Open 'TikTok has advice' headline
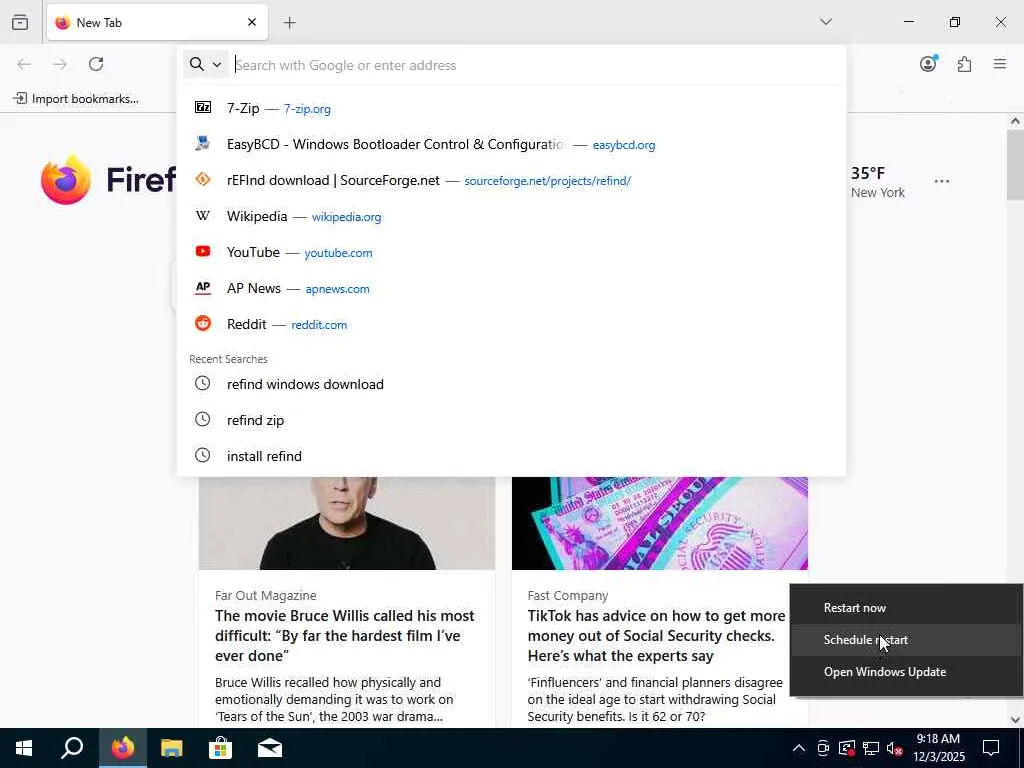Image resolution: width=1024 pixels, height=768 pixels. [x=656, y=635]
